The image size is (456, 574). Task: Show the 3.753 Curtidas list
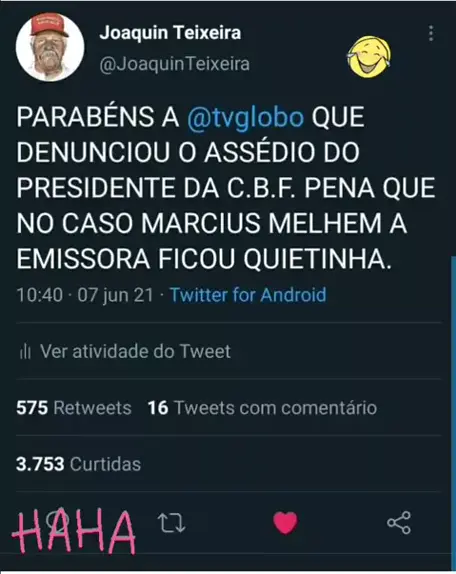click(78, 464)
